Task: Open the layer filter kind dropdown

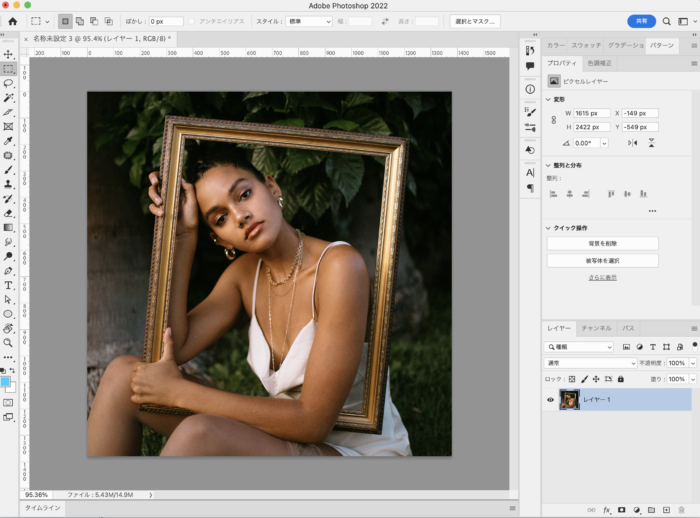Action: [x=579, y=347]
